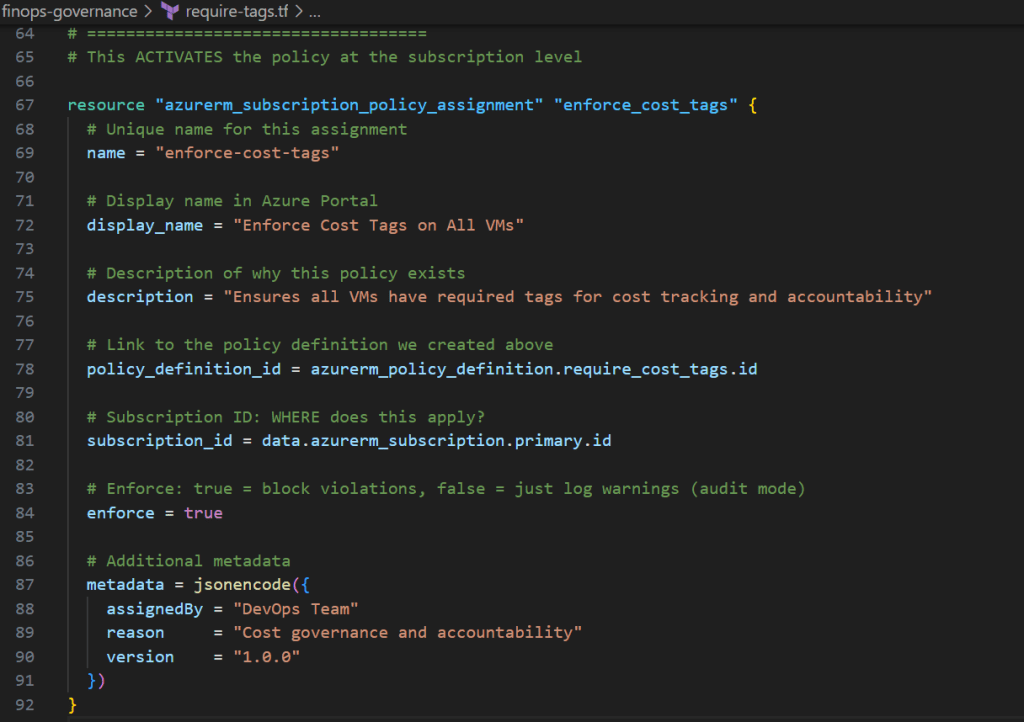Click the Terraform file icon in the breadcrumb
Viewport: 1024px width, 722px height.
click(x=170, y=12)
